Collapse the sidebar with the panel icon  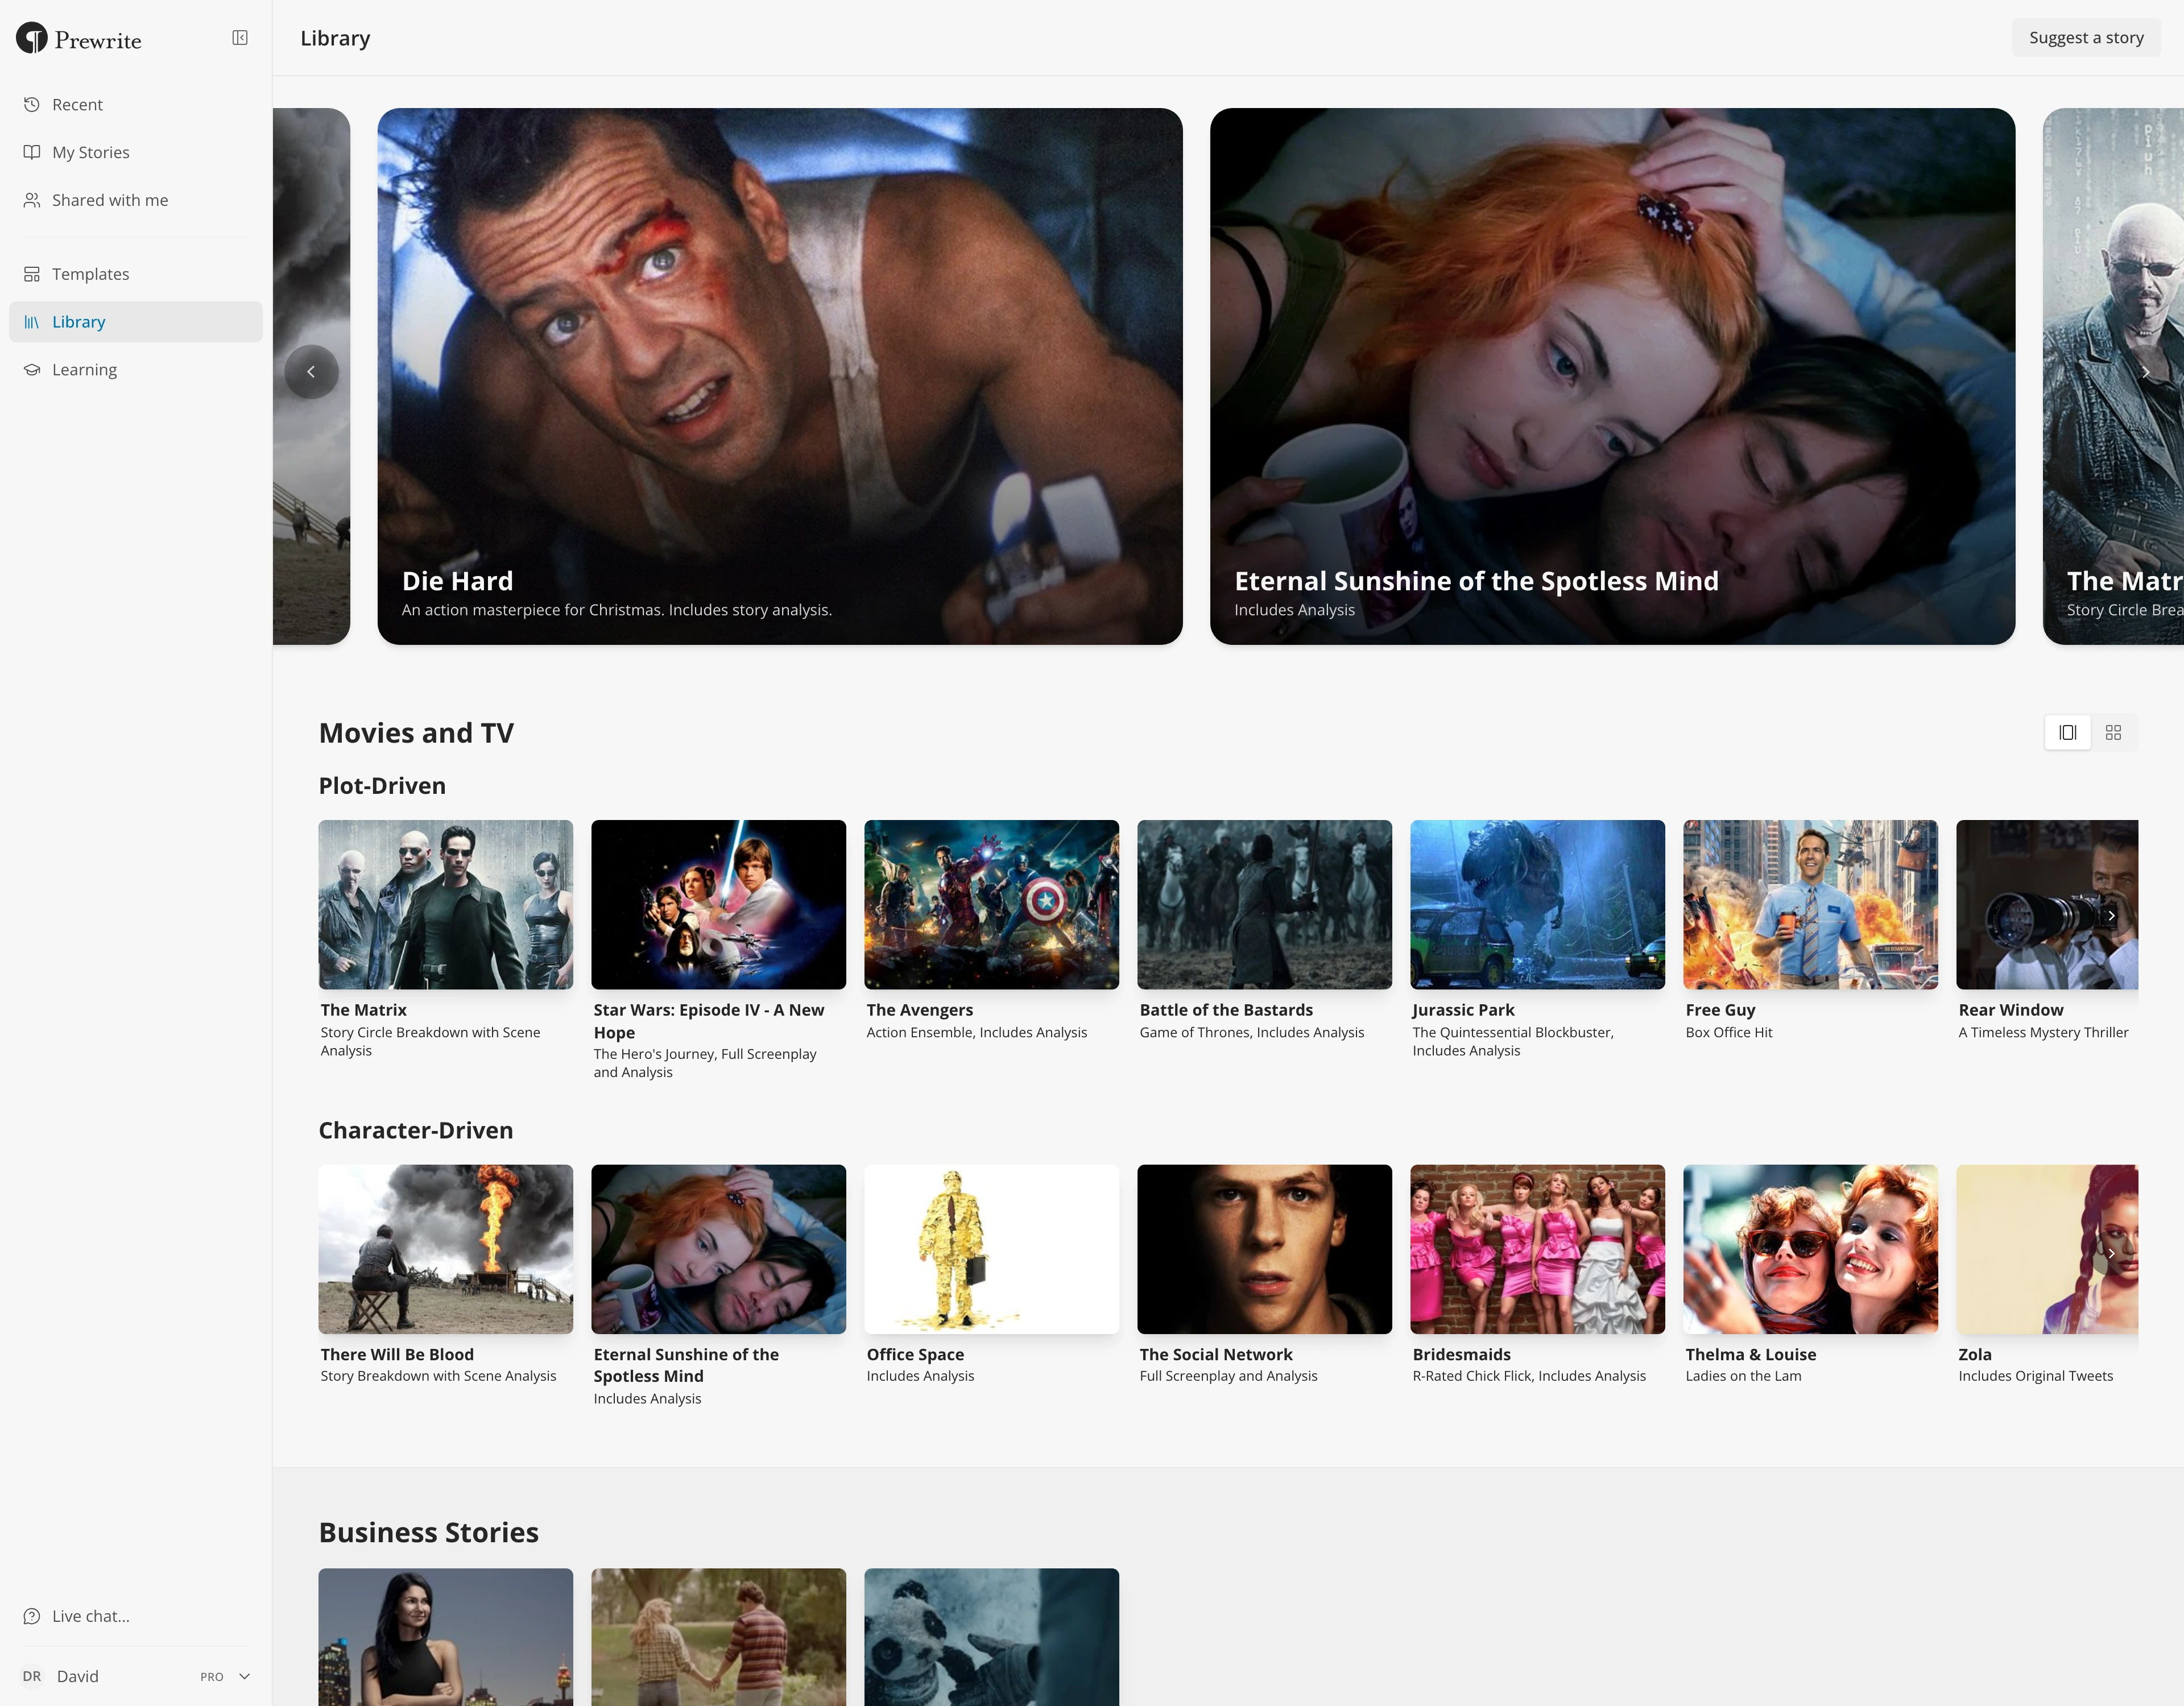[x=240, y=38]
